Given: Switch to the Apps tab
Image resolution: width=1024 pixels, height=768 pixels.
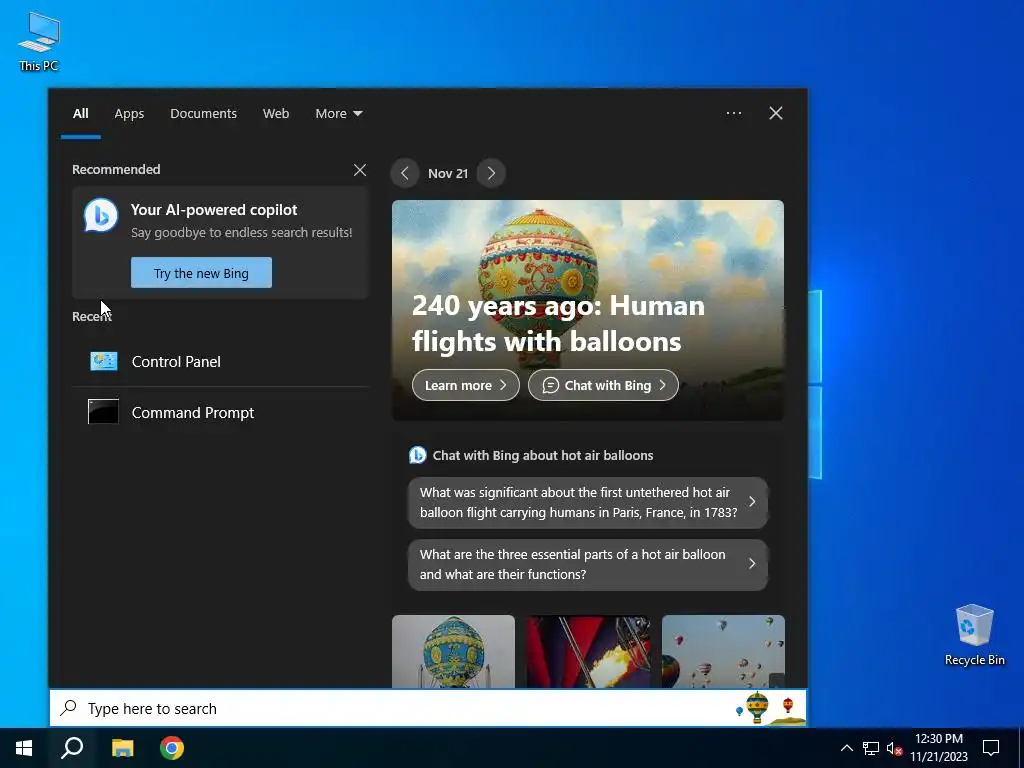Looking at the screenshot, I should (129, 113).
